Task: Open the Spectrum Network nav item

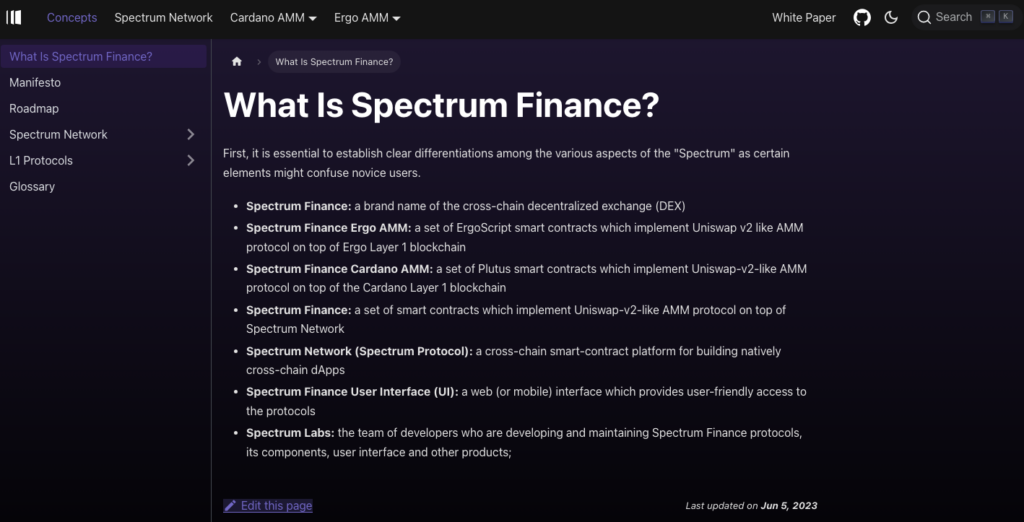Action: pos(163,17)
